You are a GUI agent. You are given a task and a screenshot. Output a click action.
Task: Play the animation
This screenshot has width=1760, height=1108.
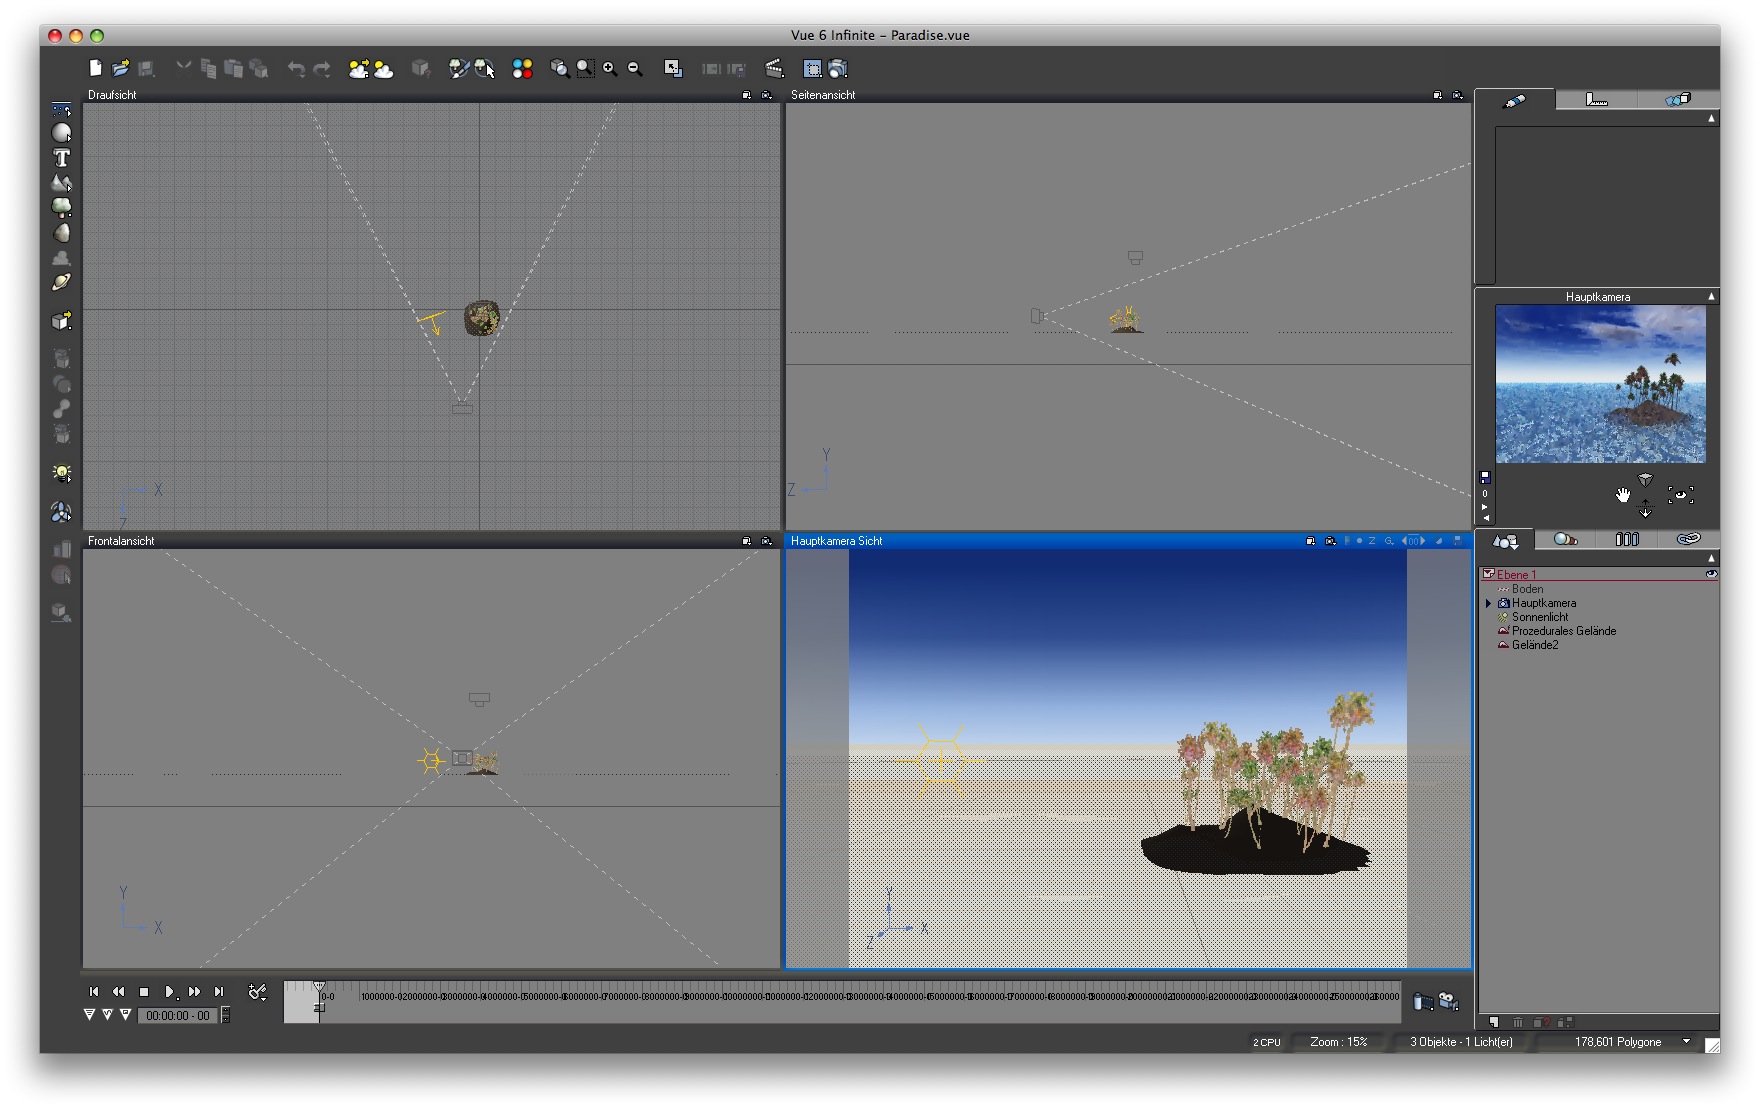(x=170, y=992)
